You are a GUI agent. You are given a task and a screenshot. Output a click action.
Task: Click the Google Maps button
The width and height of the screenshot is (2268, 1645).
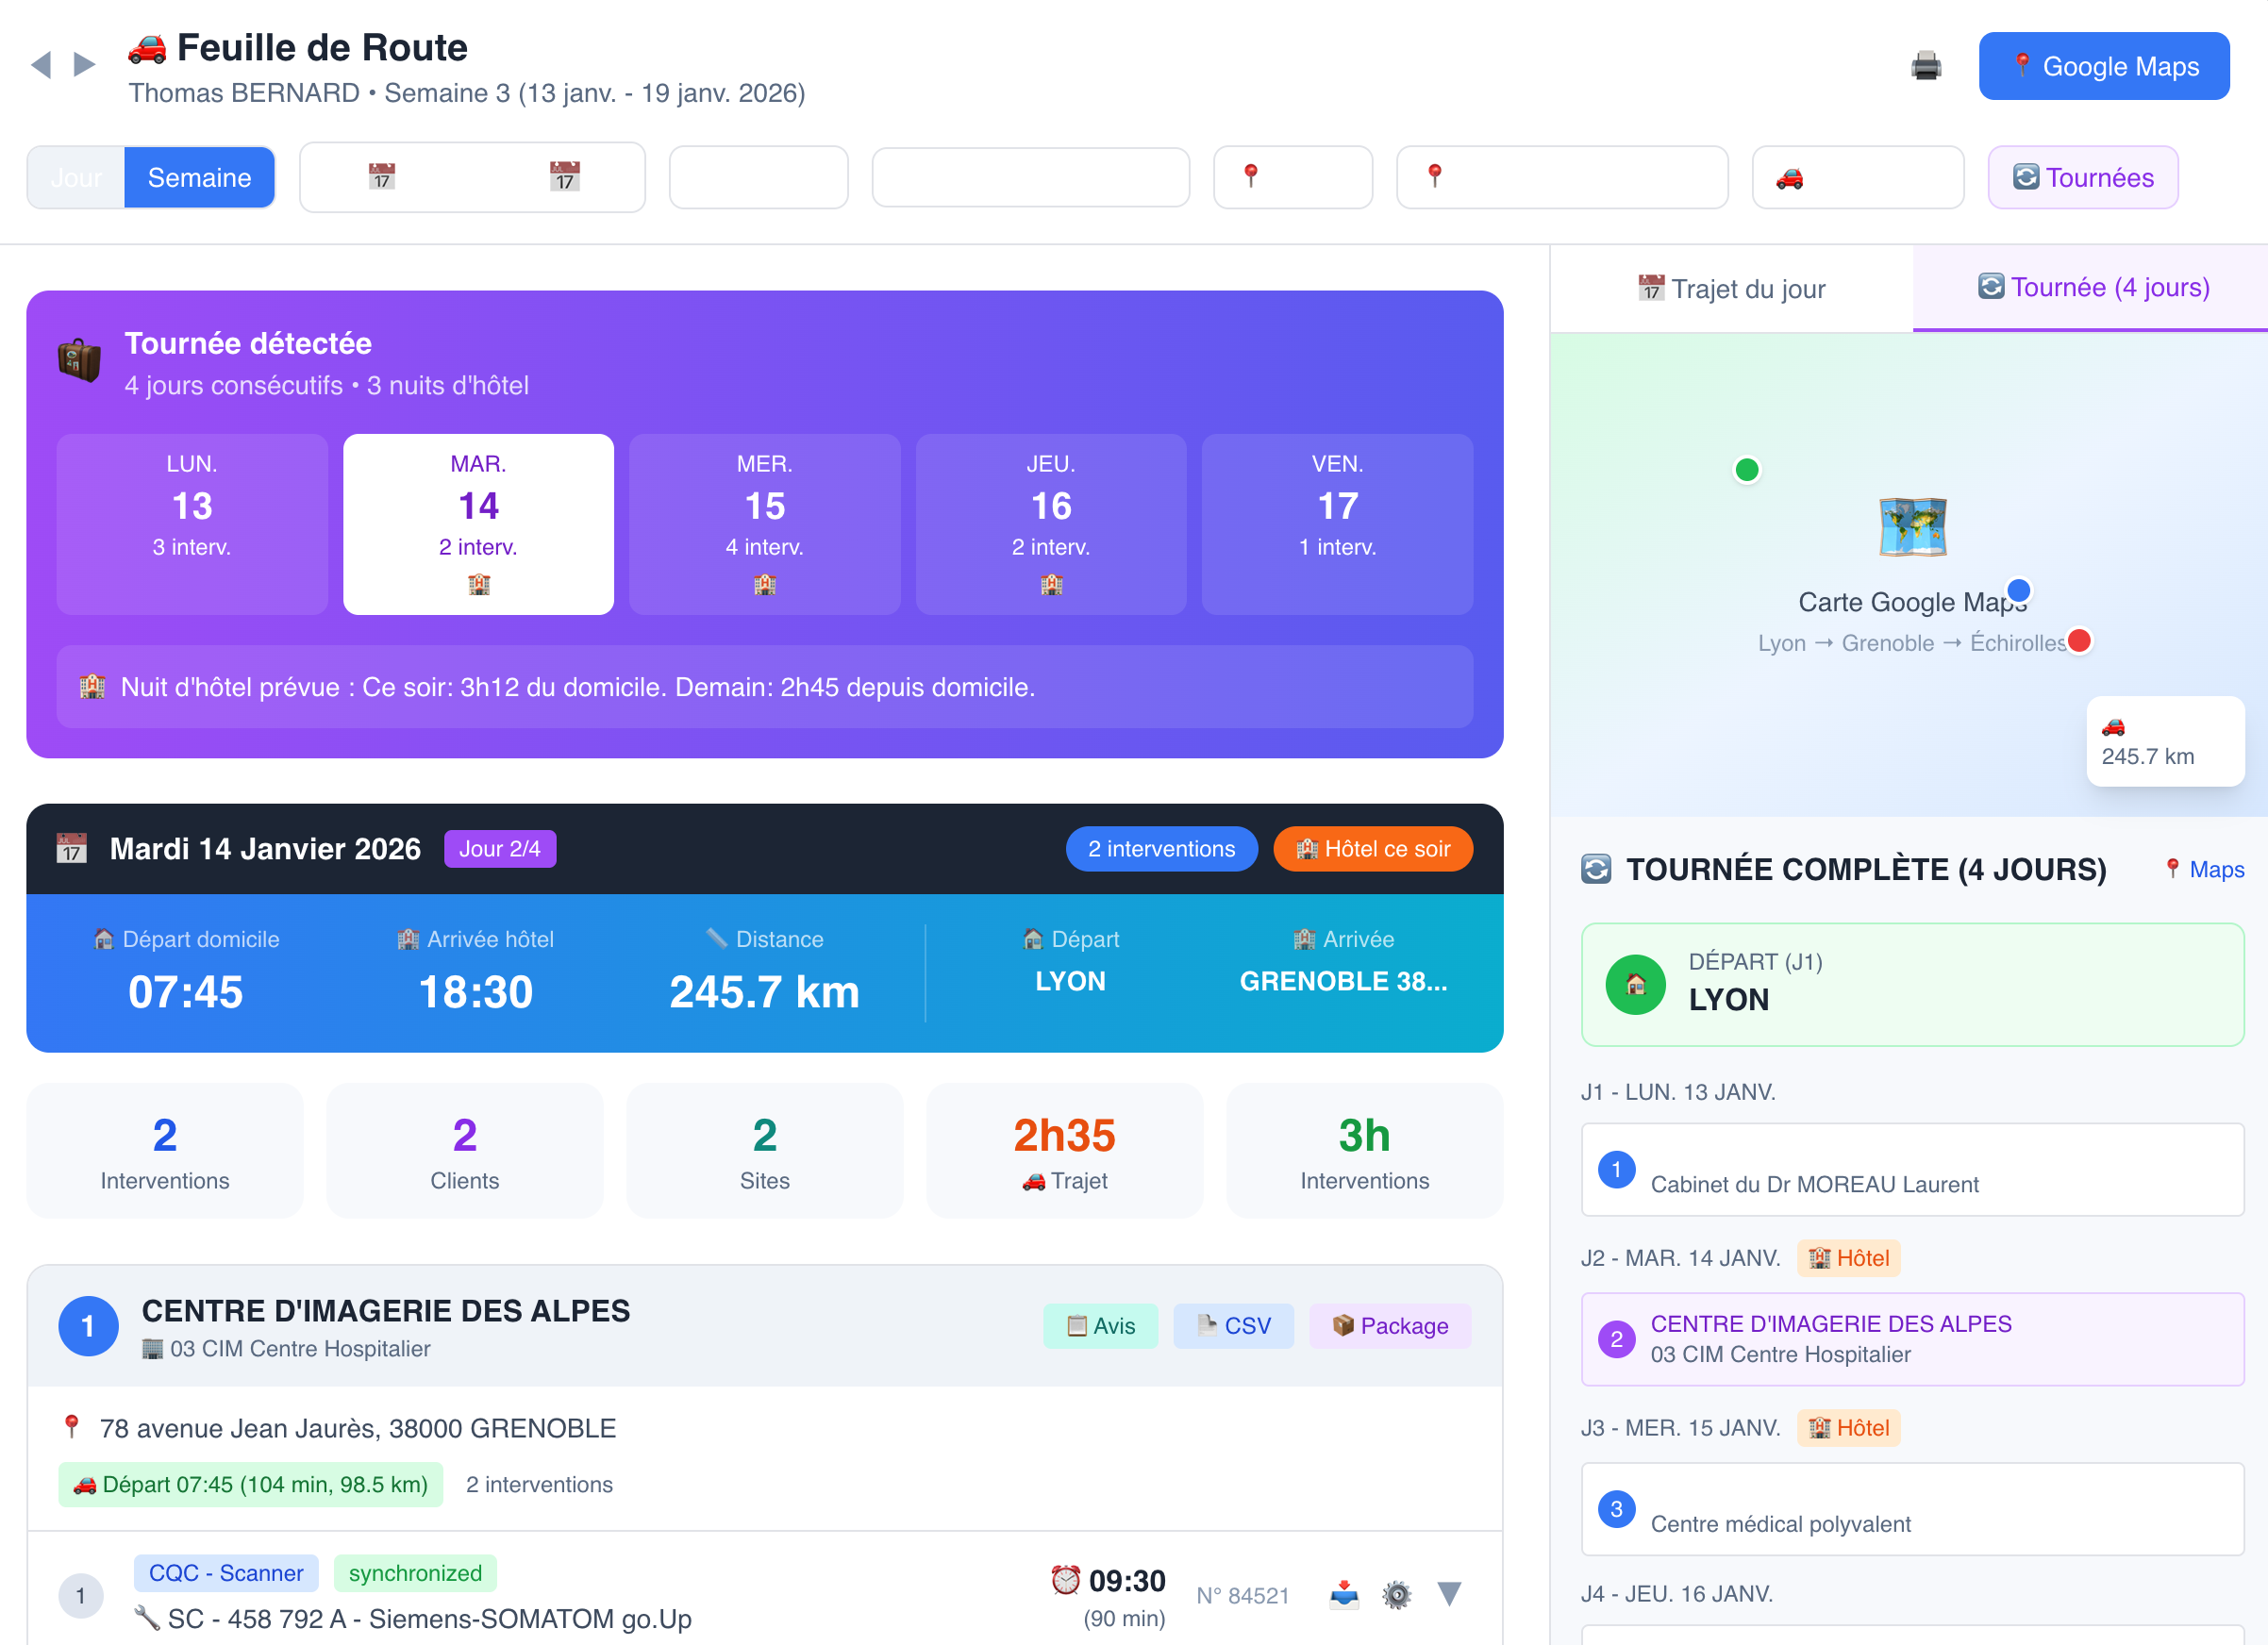tap(2103, 66)
